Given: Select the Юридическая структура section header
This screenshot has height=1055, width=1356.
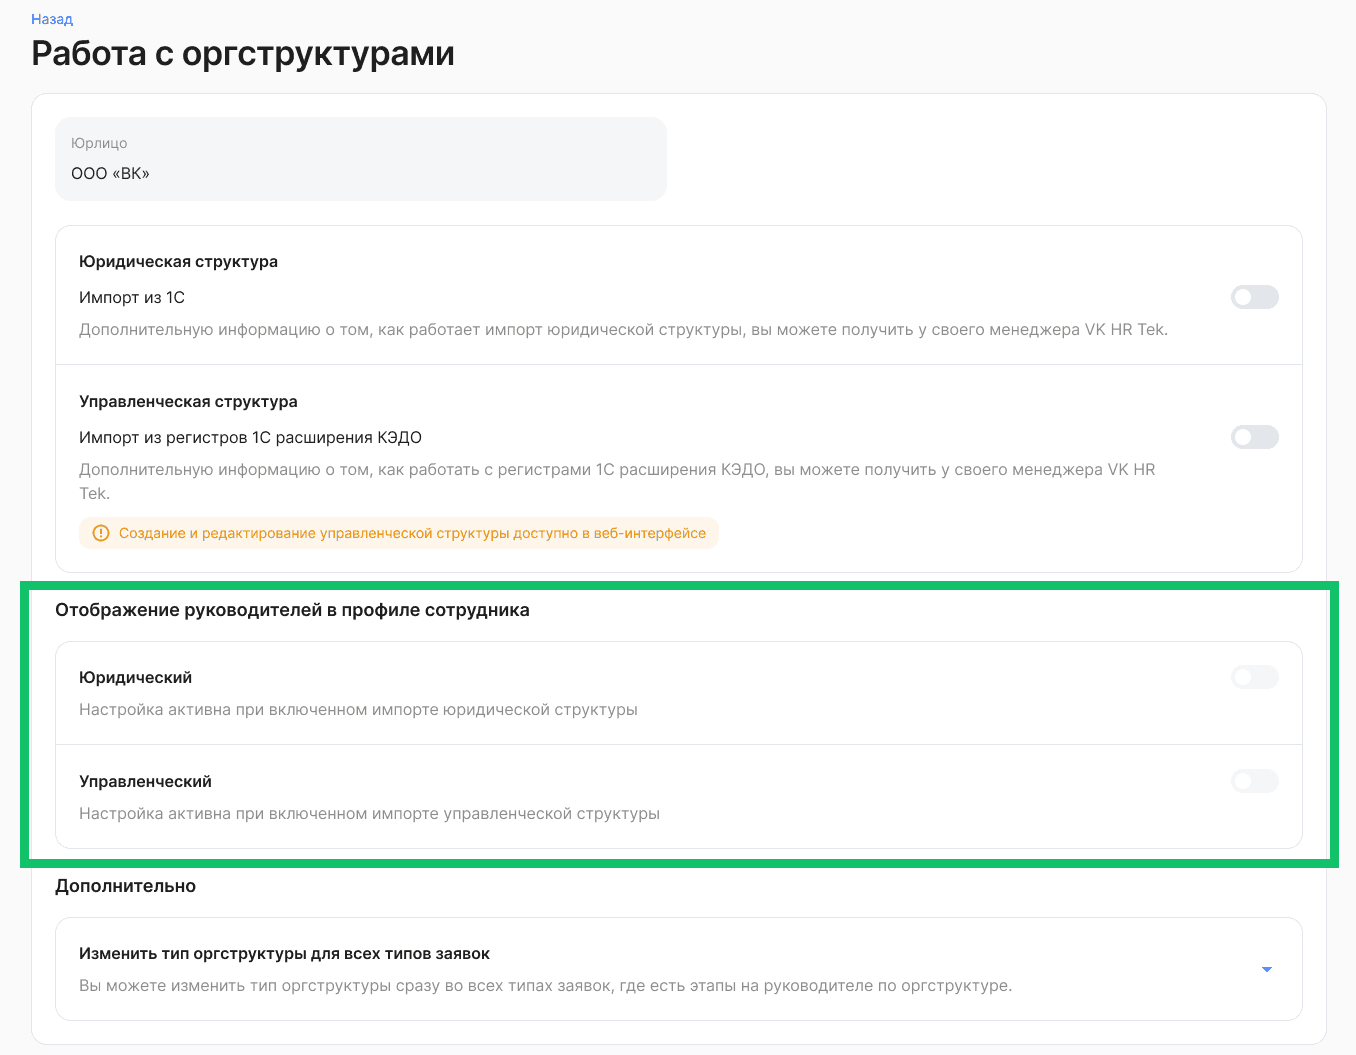Looking at the screenshot, I should click(x=179, y=261).
